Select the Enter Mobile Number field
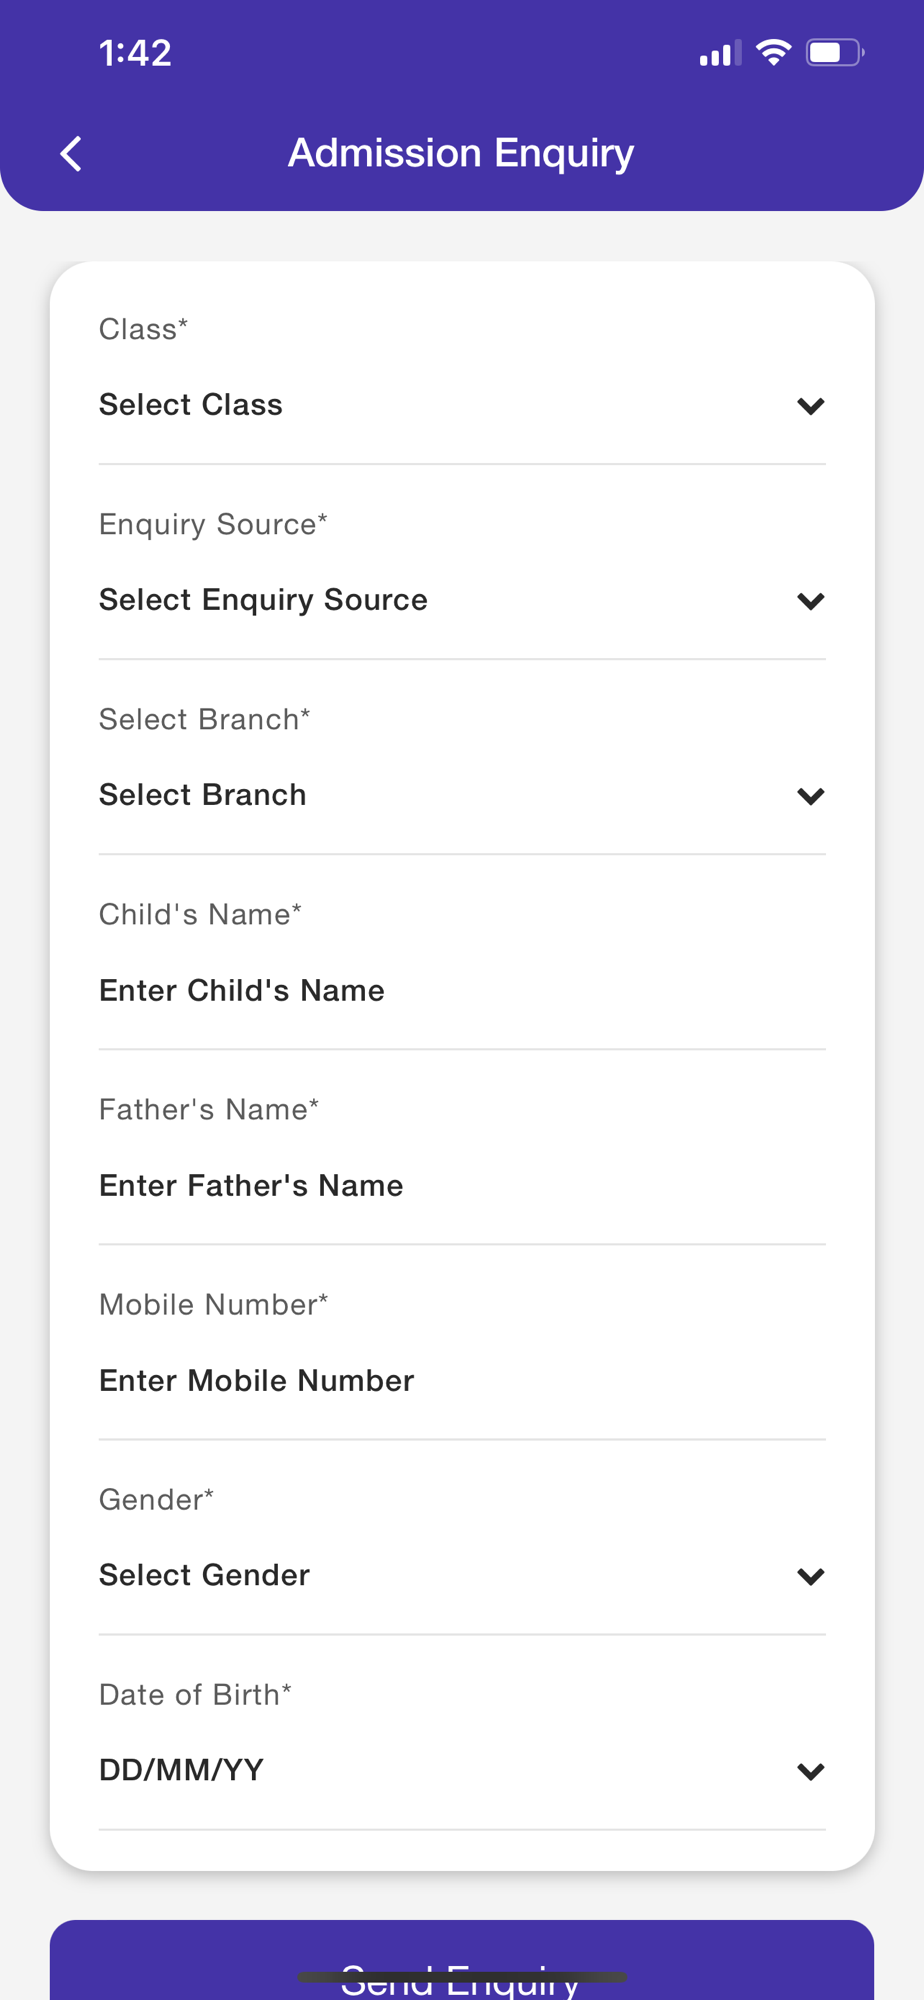The height and width of the screenshot is (2000, 924). (461, 1380)
